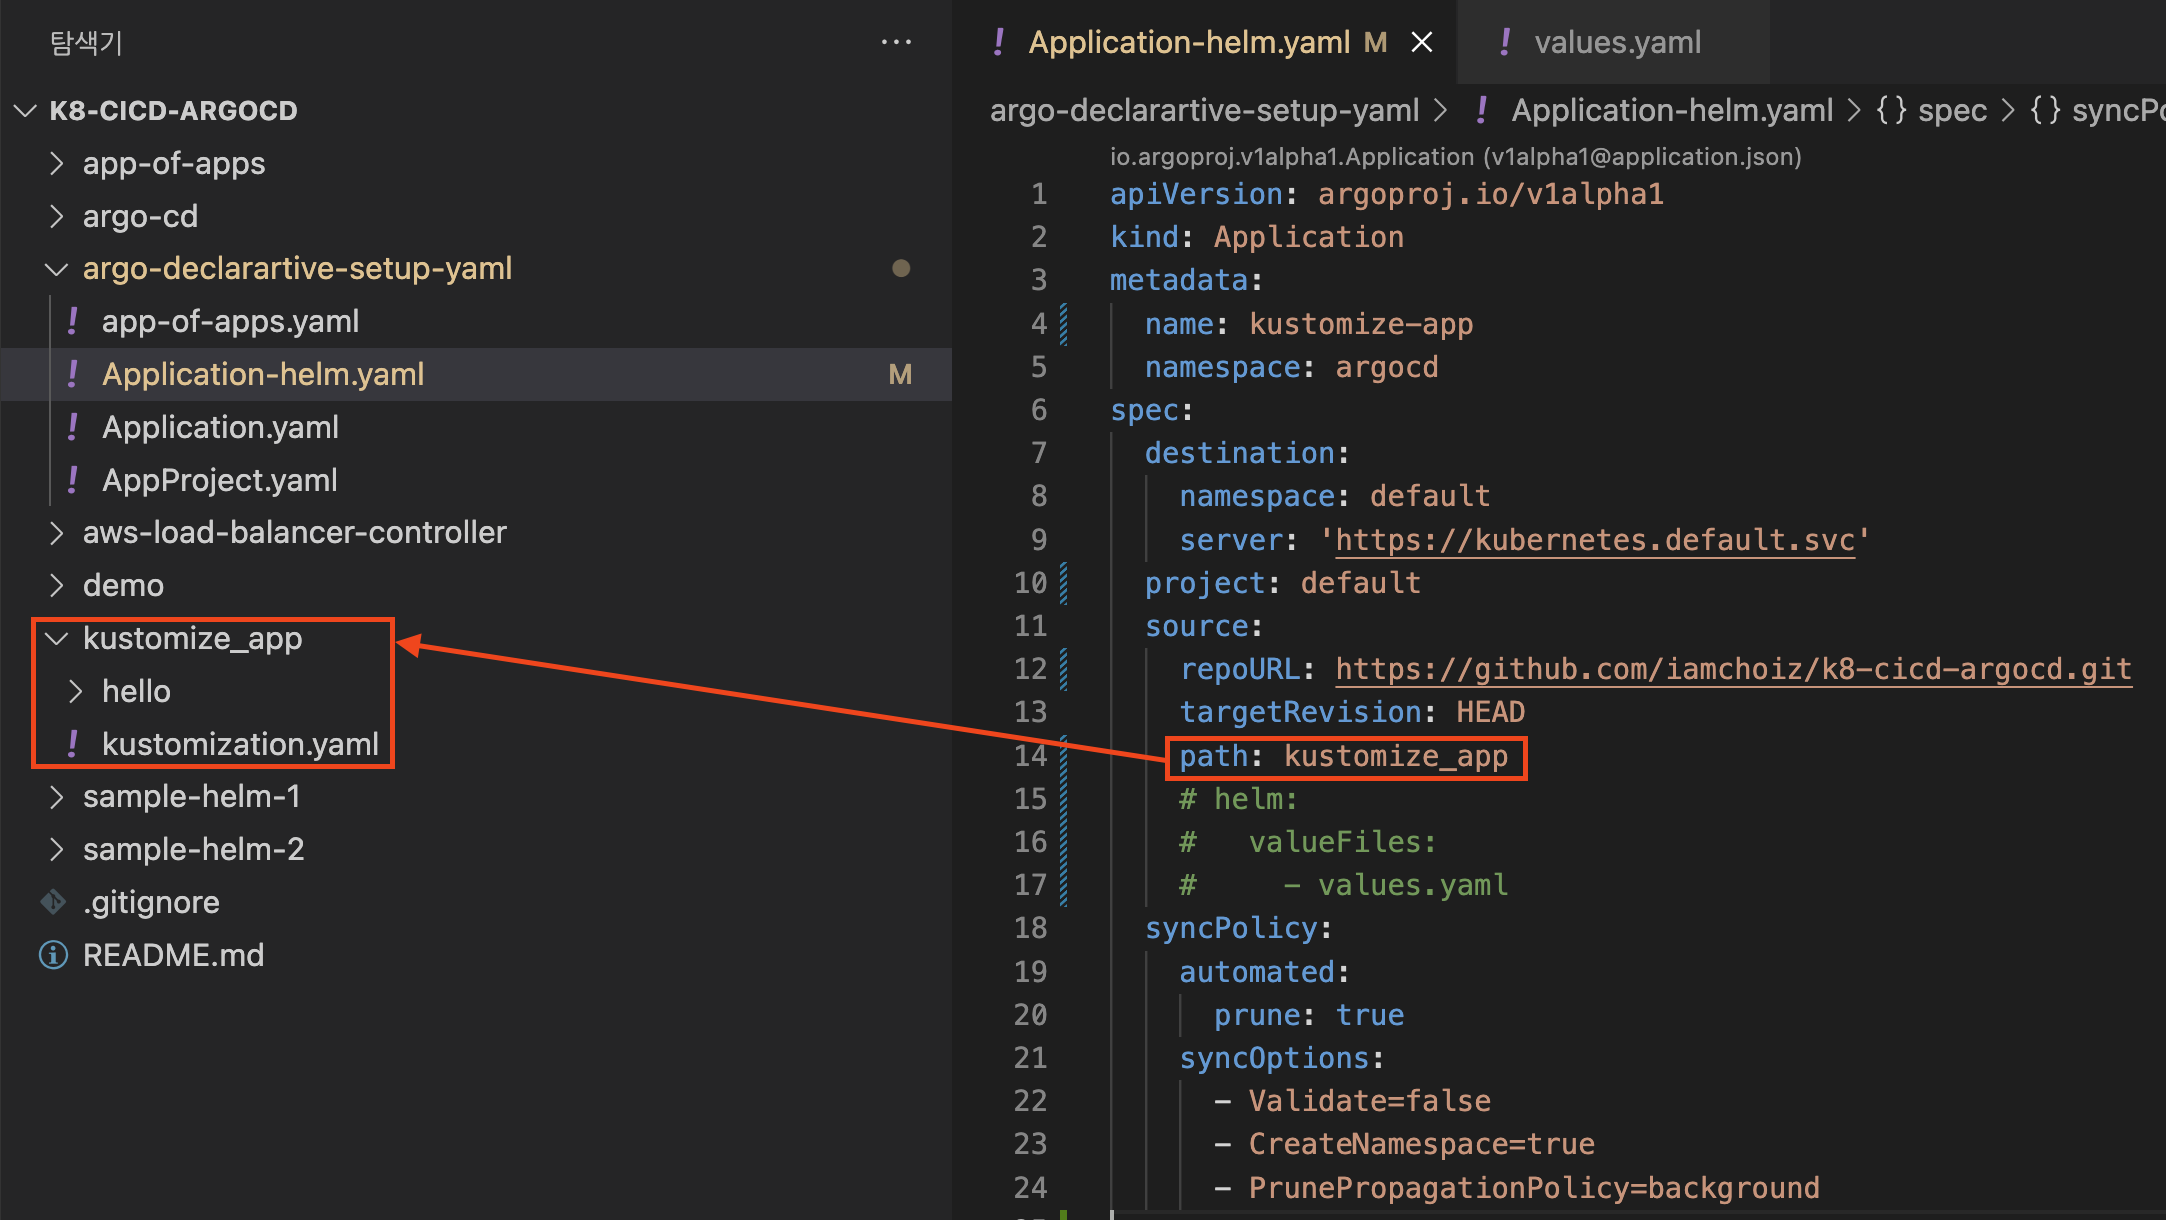Click the commented '# helm:' line
The width and height of the screenshot is (2166, 1220).
coord(1238,799)
